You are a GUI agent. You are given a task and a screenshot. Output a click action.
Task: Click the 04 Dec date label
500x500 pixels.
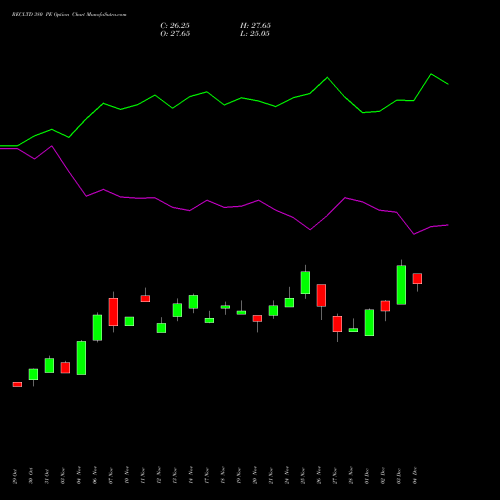pyautogui.click(x=415, y=476)
